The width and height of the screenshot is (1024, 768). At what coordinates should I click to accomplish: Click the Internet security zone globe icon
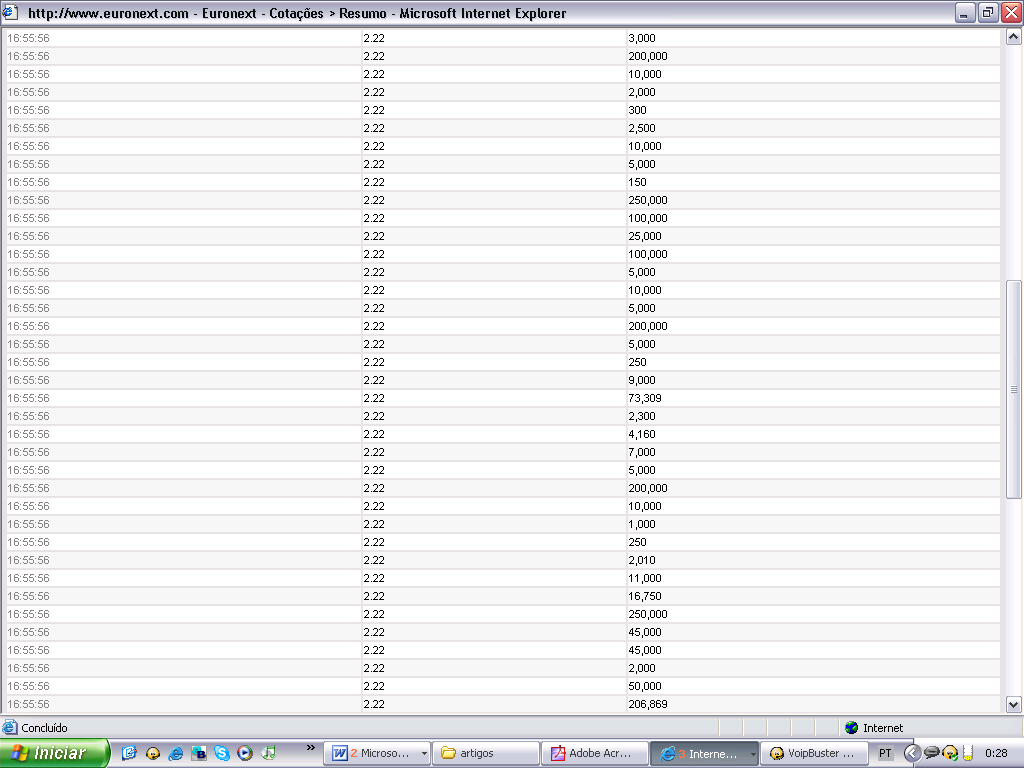tap(851, 728)
